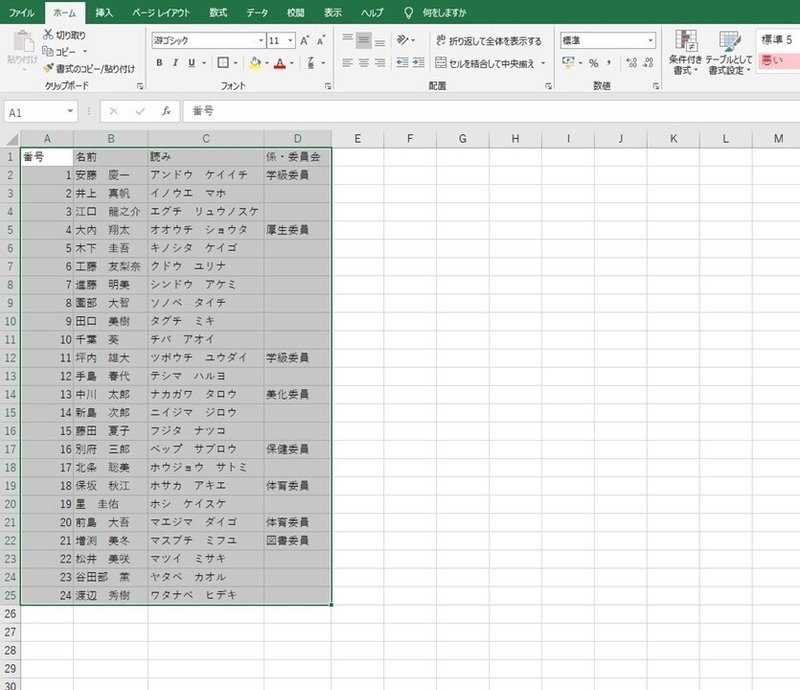Open the Merge and Center dropdown arrow
Viewport: 800px width, 690px height.
point(543,63)
